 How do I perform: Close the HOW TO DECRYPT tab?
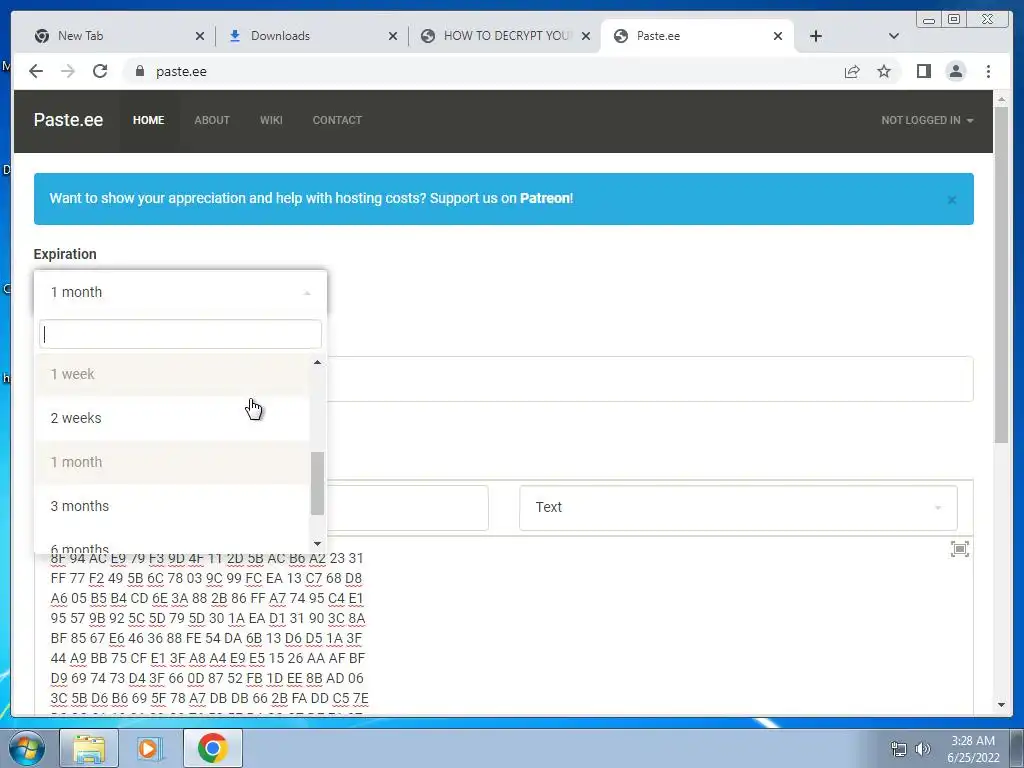pos(586,36)
